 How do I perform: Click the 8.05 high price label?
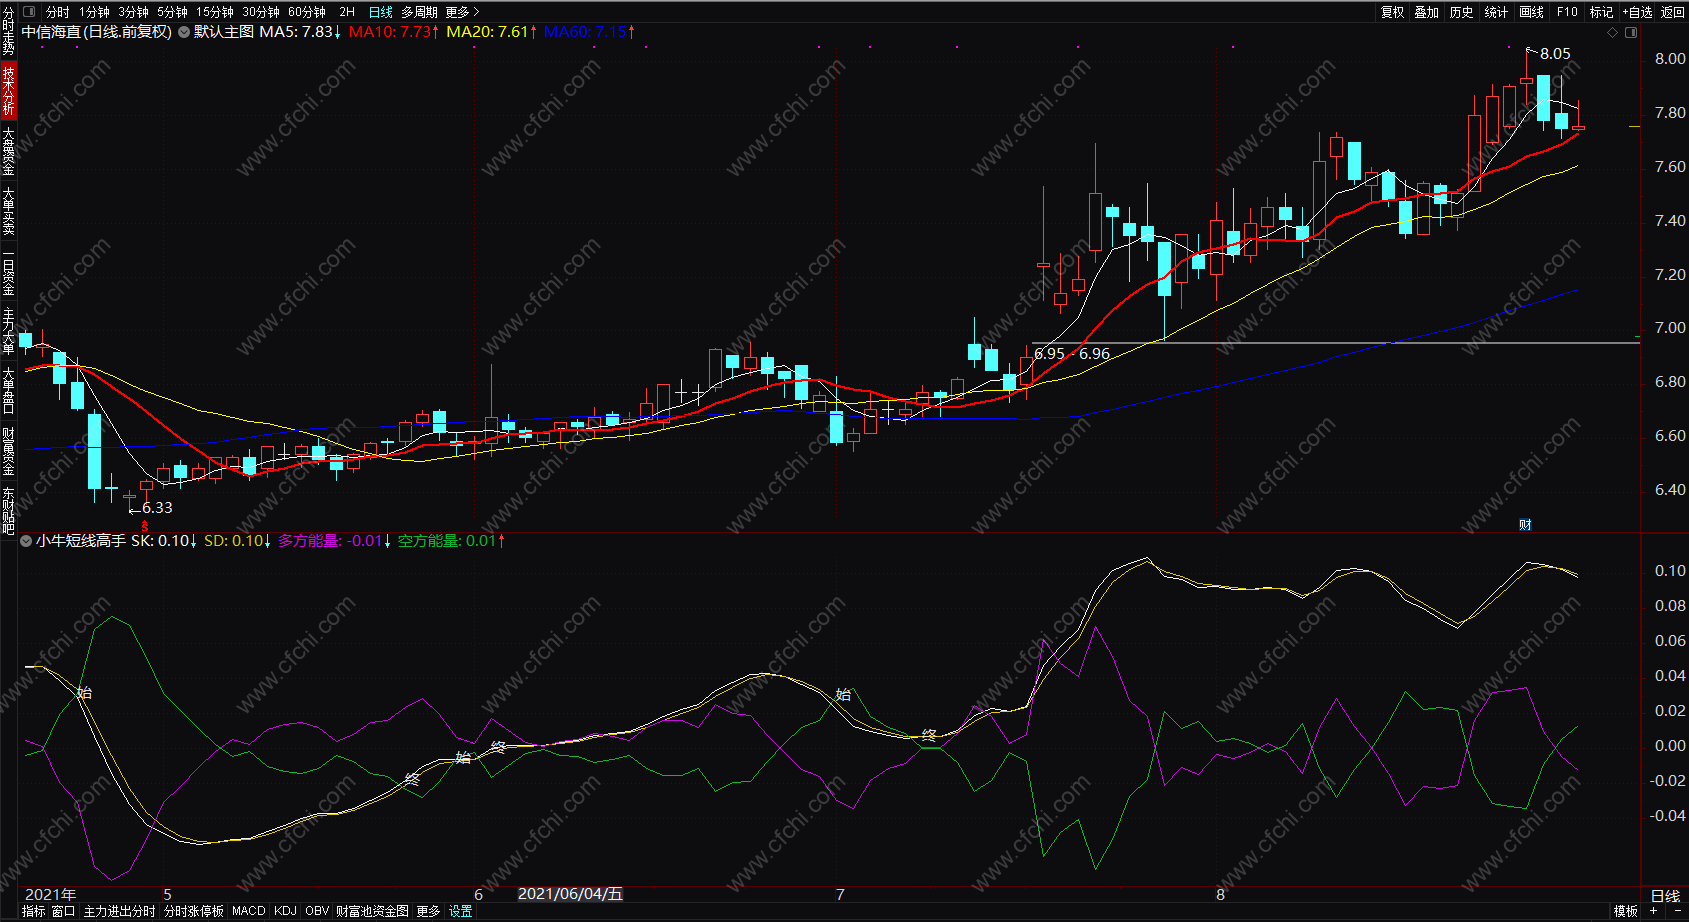point(1555,54)
